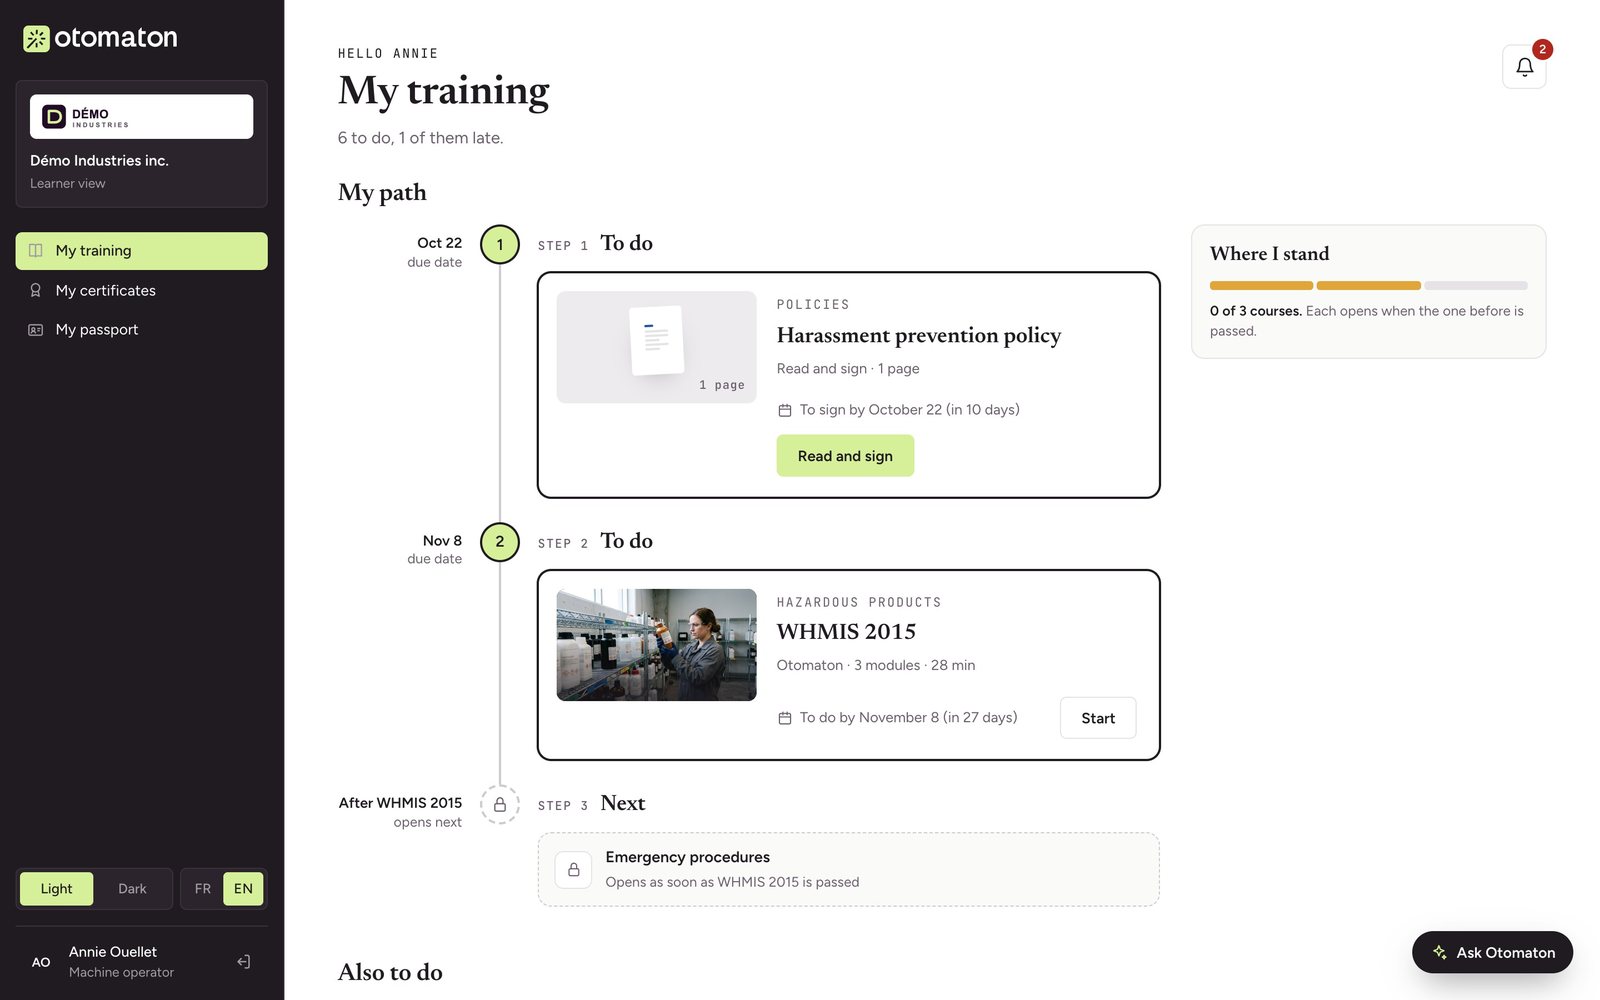The width and height of the screenshot is (1600, 1000).
Task: Open the WHMIS 2015 course photo
Action: click(656, 645)
